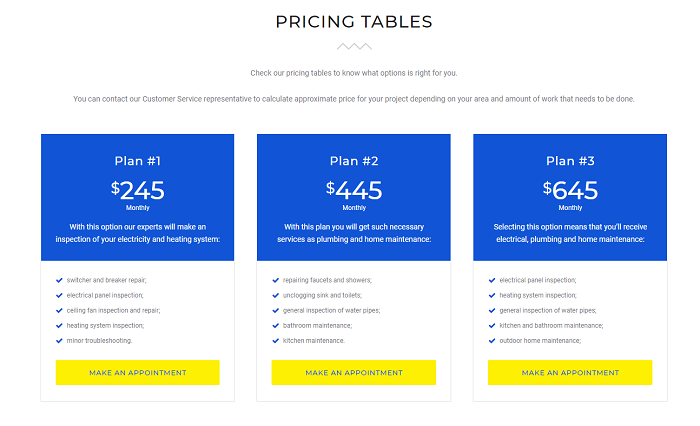700x426 pixels.
Task: Click the $645 price in Plan #3
Action: [x=570, y=190]
